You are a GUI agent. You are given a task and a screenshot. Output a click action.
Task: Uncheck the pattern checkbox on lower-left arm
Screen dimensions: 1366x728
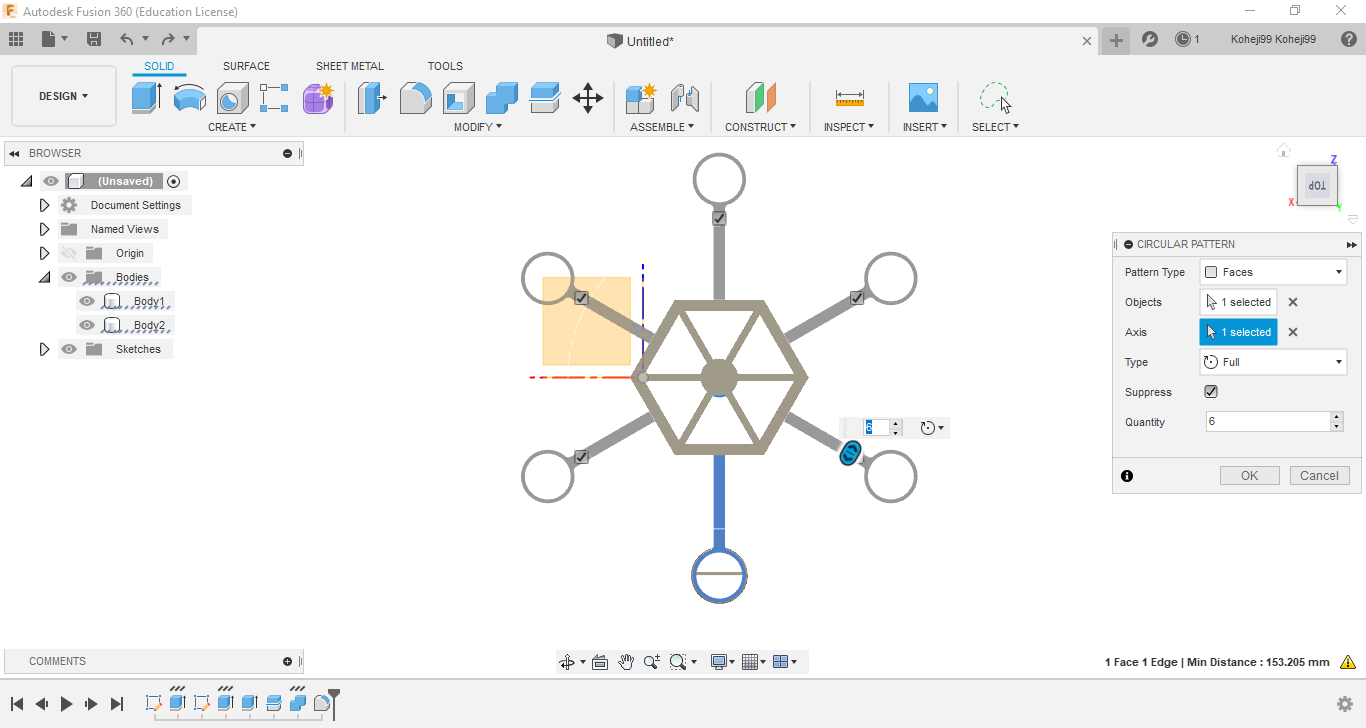pyautogui.click(x=581, y=457)
